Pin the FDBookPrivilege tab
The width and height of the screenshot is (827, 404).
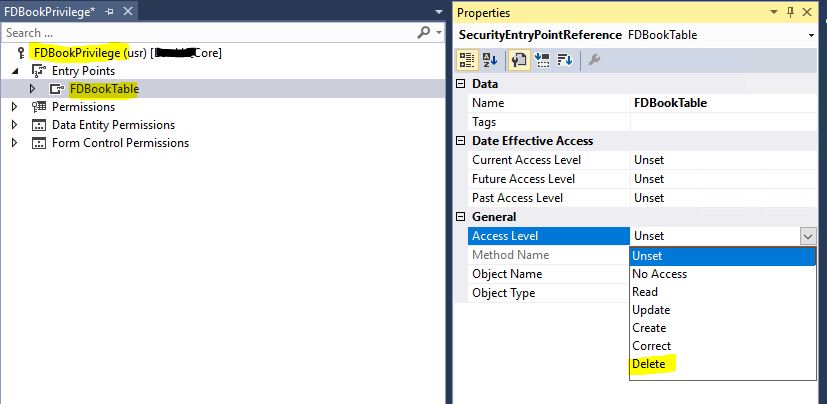pyautogui.click(x=109, y=12)
